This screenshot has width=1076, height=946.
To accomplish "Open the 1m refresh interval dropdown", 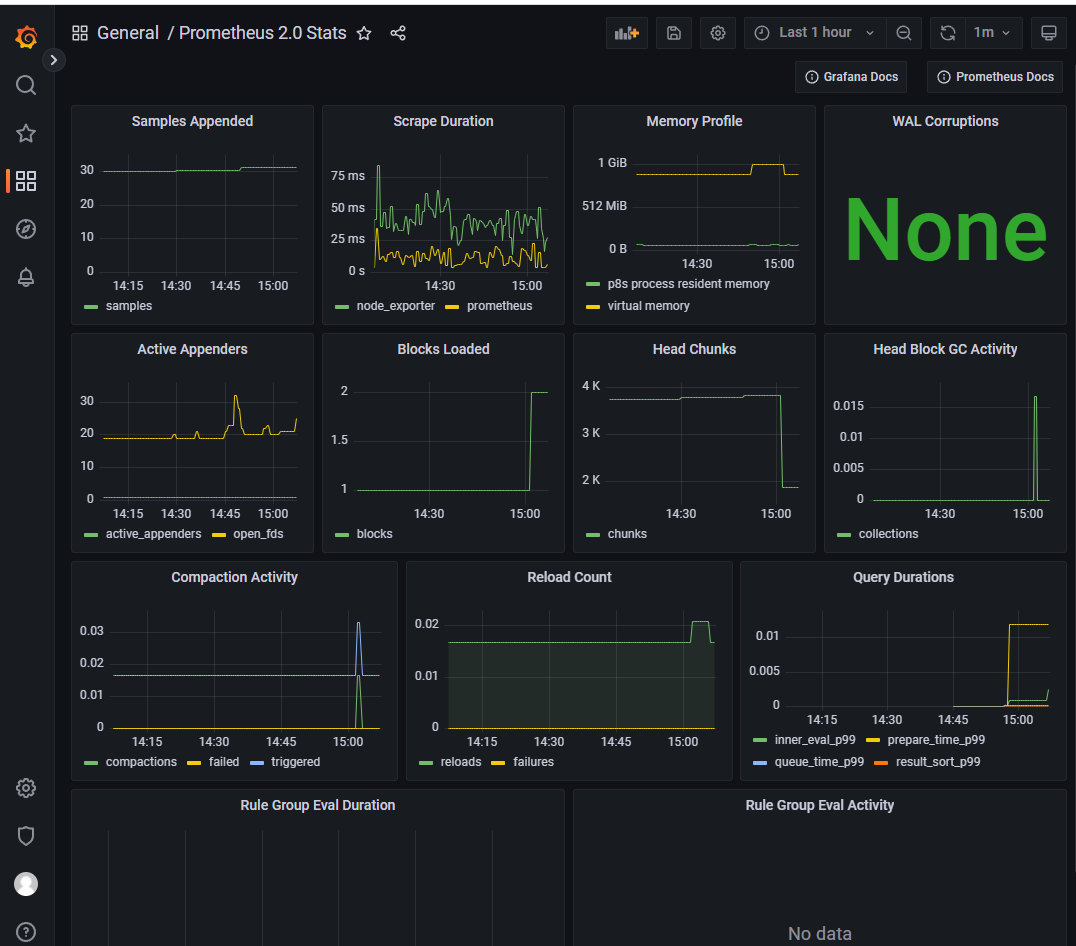I will (x=993, y=33).
